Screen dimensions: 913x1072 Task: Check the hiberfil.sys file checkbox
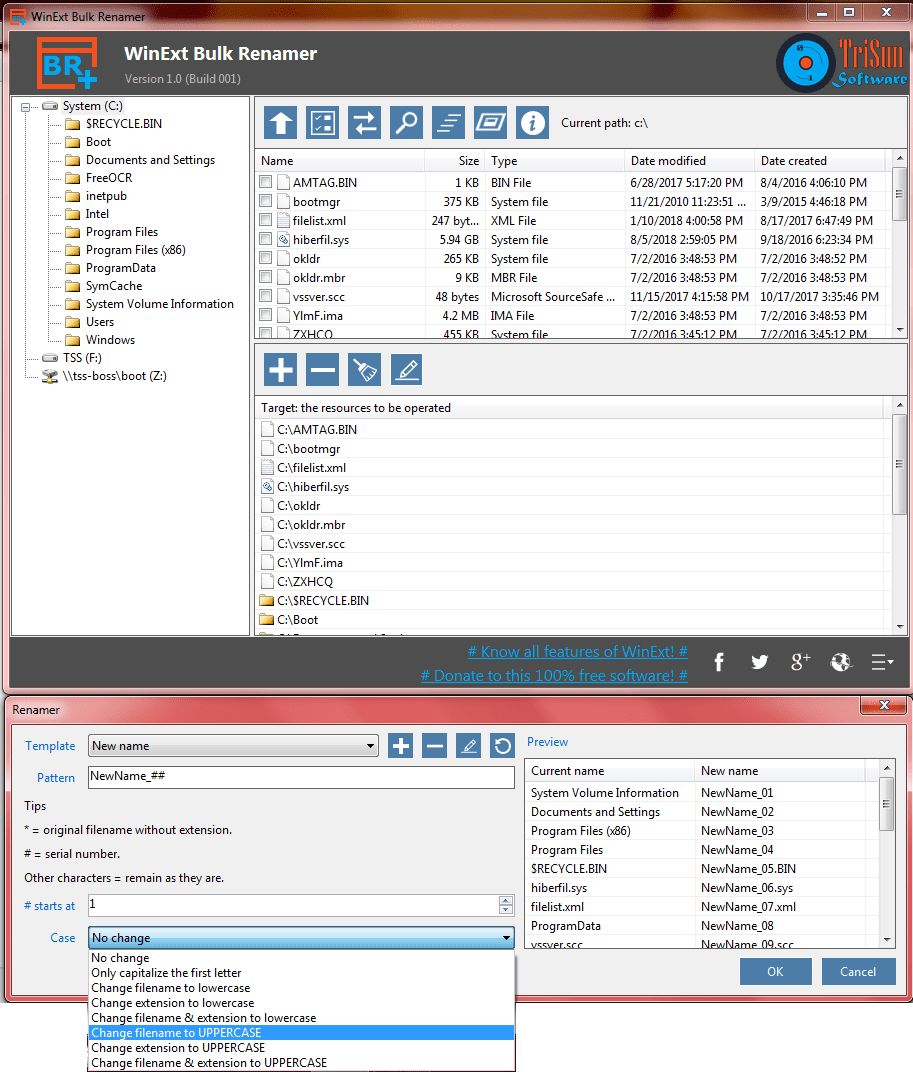click(x=264, y=239)
